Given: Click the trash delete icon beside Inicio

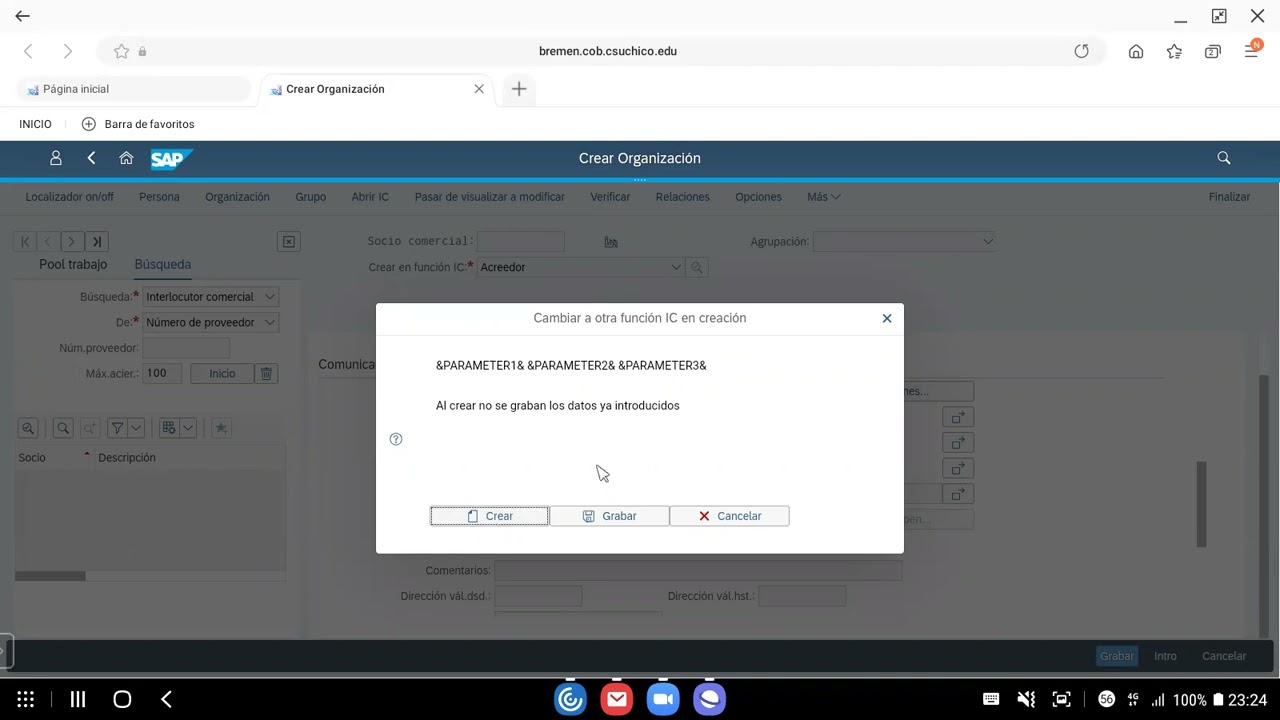Looking at the screenshot, I should click(x=266, y=373).
